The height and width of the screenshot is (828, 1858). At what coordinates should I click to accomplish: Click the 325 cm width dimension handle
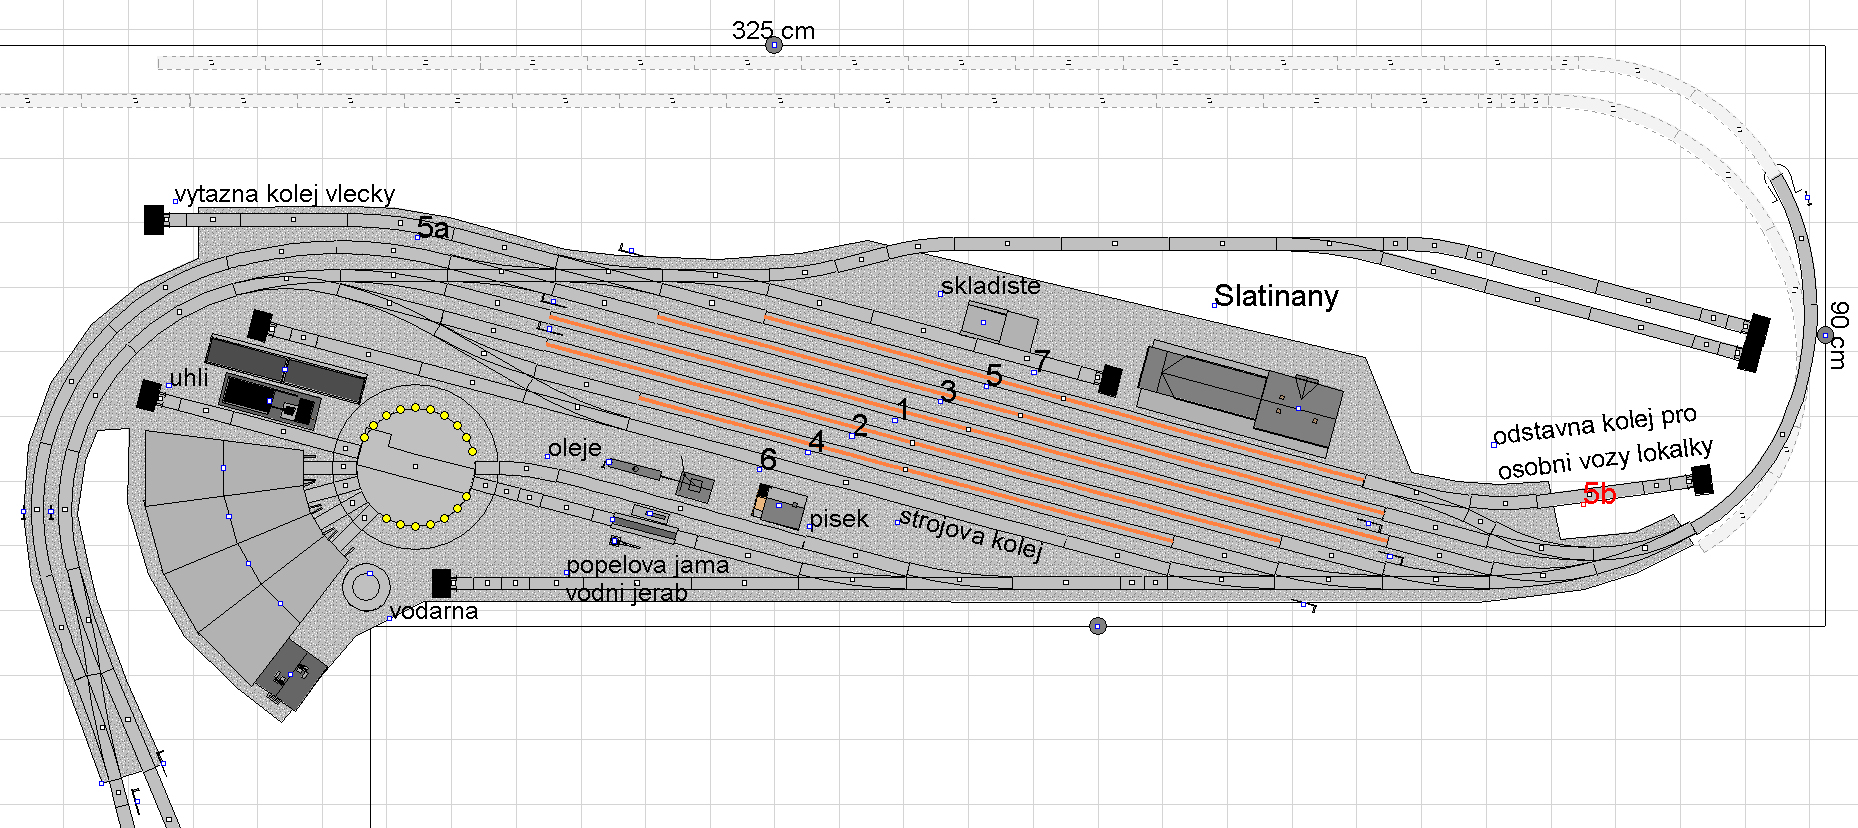pyautogui.click(x=773, y=45)
